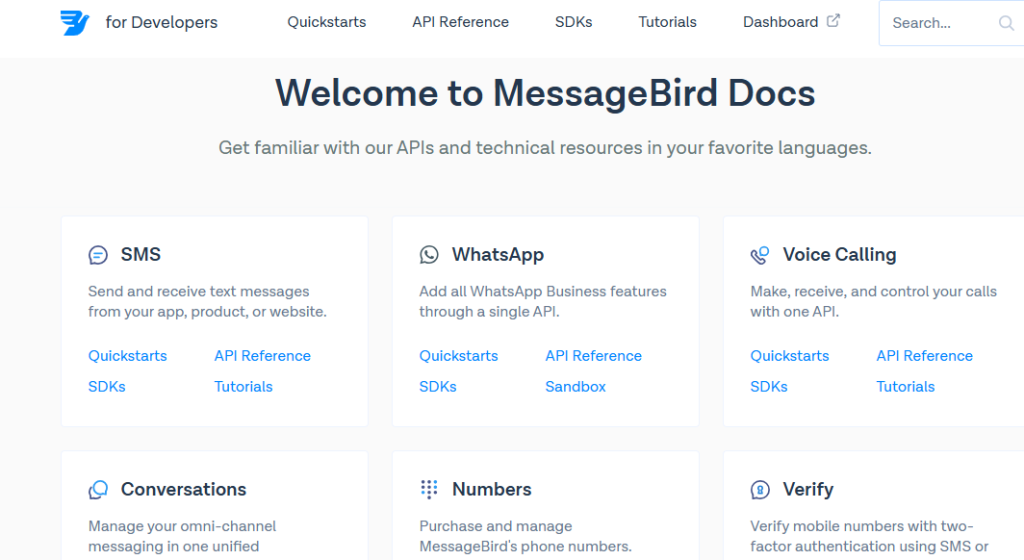This screenshot has height=560, width=1024.
Task: Open Voice Calling SDKs link
Action: 769,386
